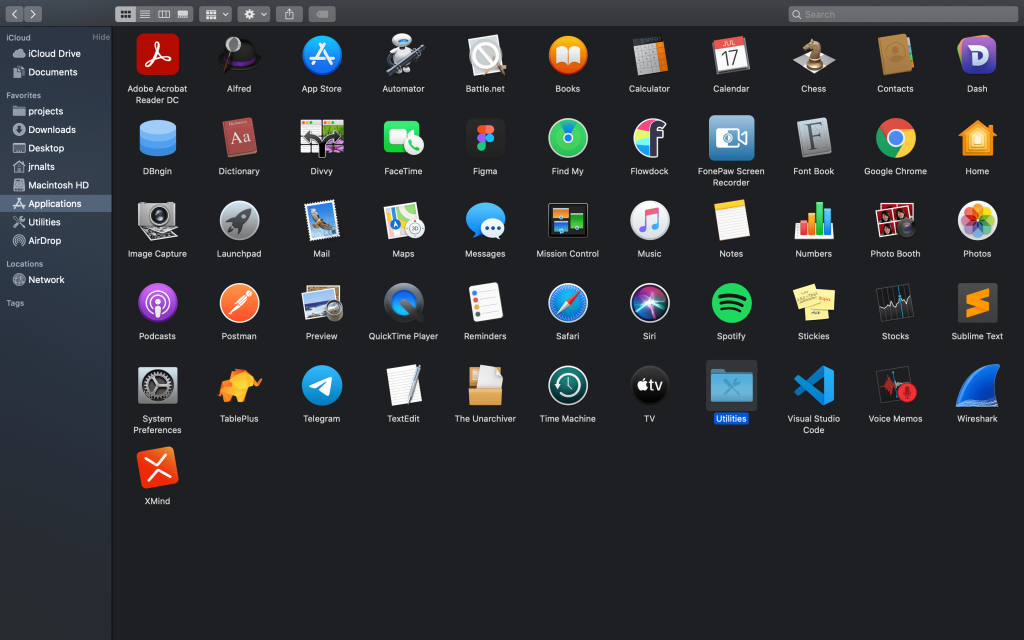The height and width of the screenshot is (640, 1024).
Task: Click the Telegram app icon
Action: tap(321, 386)
